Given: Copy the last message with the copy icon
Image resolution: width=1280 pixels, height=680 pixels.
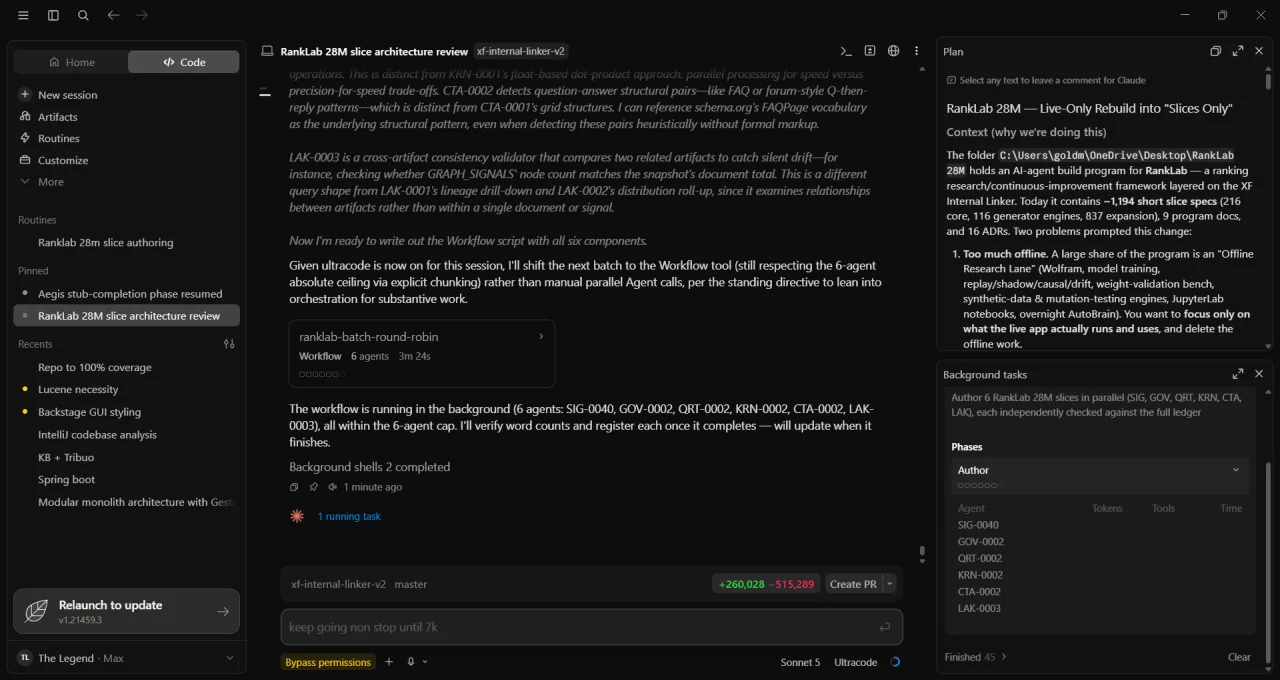Looking at the screenshot, I should (x=294, y=487).
